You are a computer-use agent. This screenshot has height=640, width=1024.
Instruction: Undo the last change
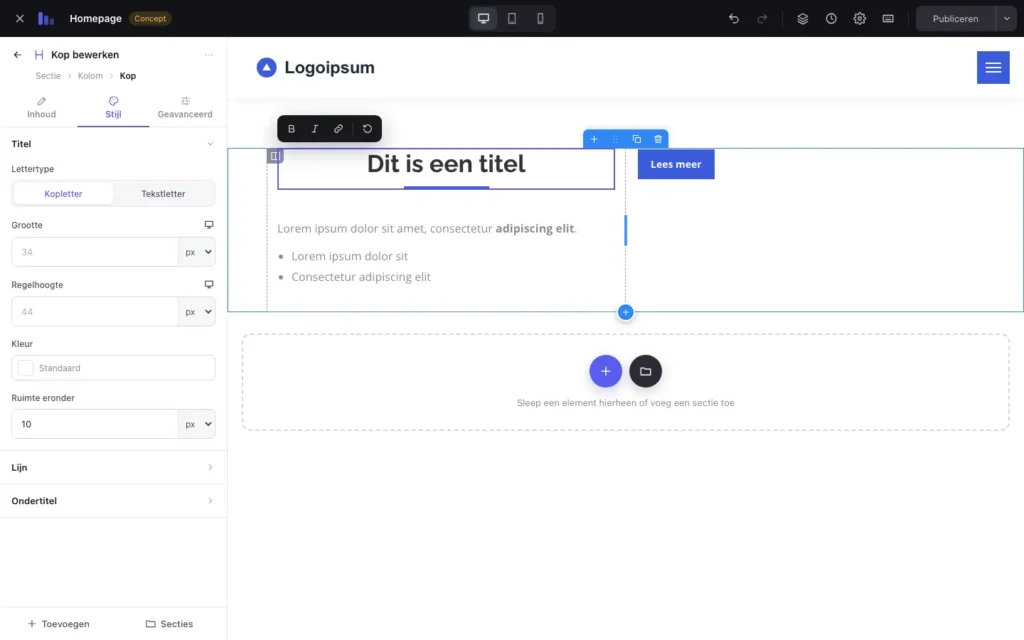(x=733, y=18)
